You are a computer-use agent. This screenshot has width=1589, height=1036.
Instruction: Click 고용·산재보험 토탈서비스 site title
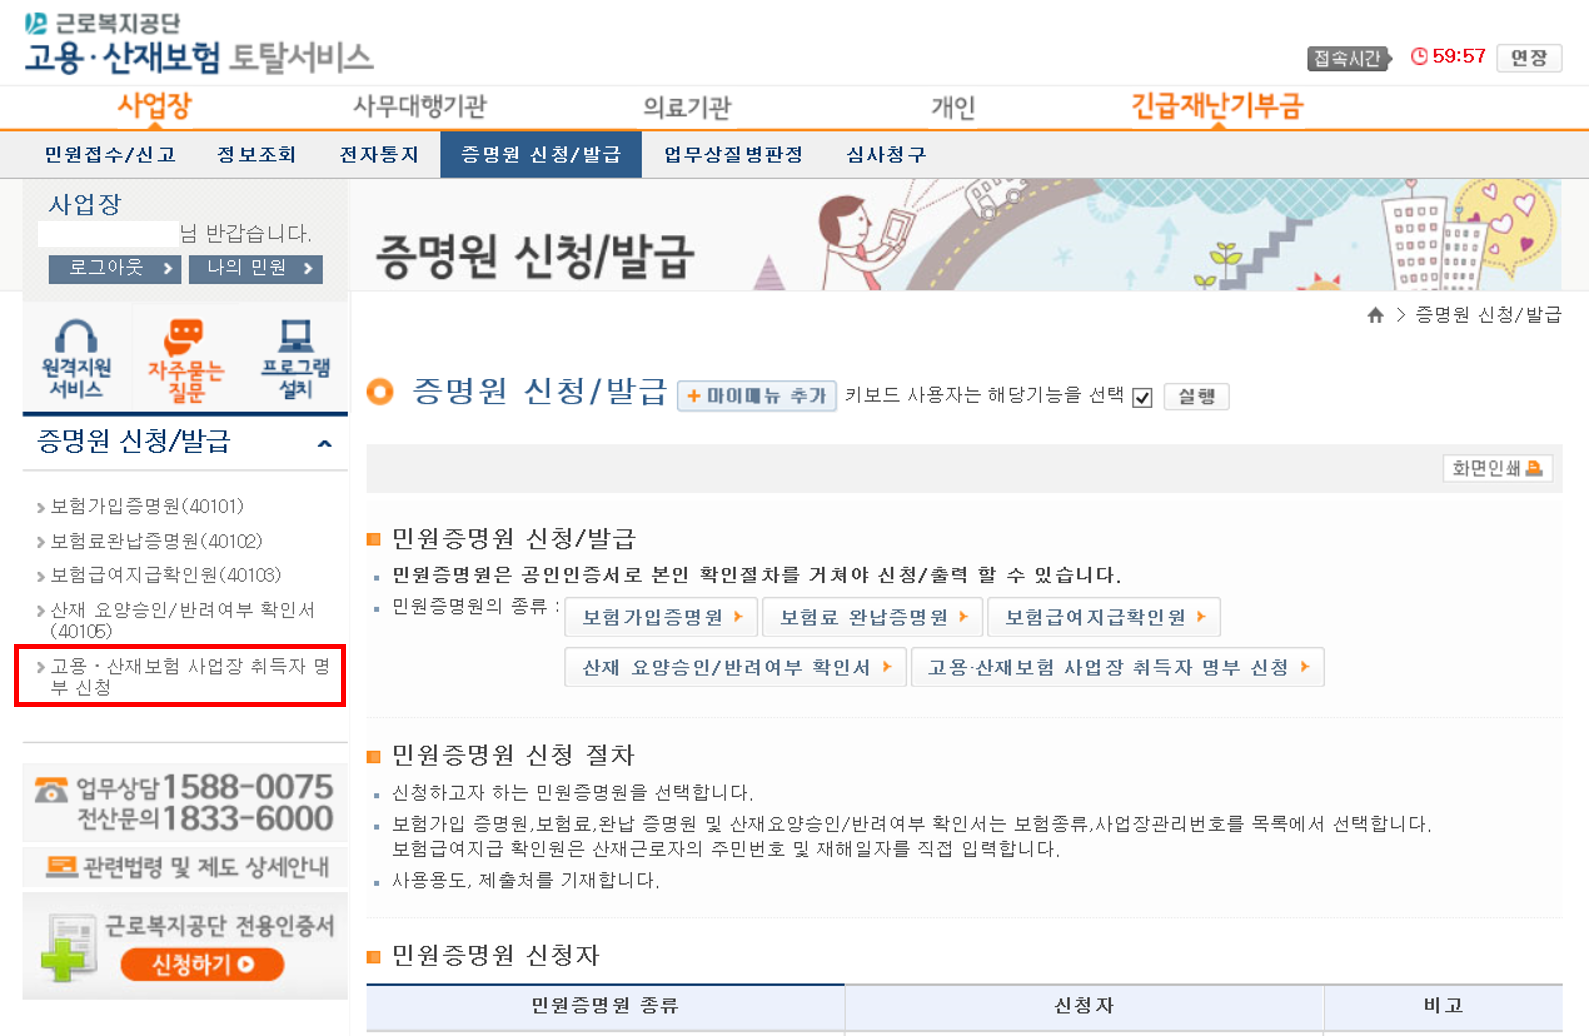199,58
